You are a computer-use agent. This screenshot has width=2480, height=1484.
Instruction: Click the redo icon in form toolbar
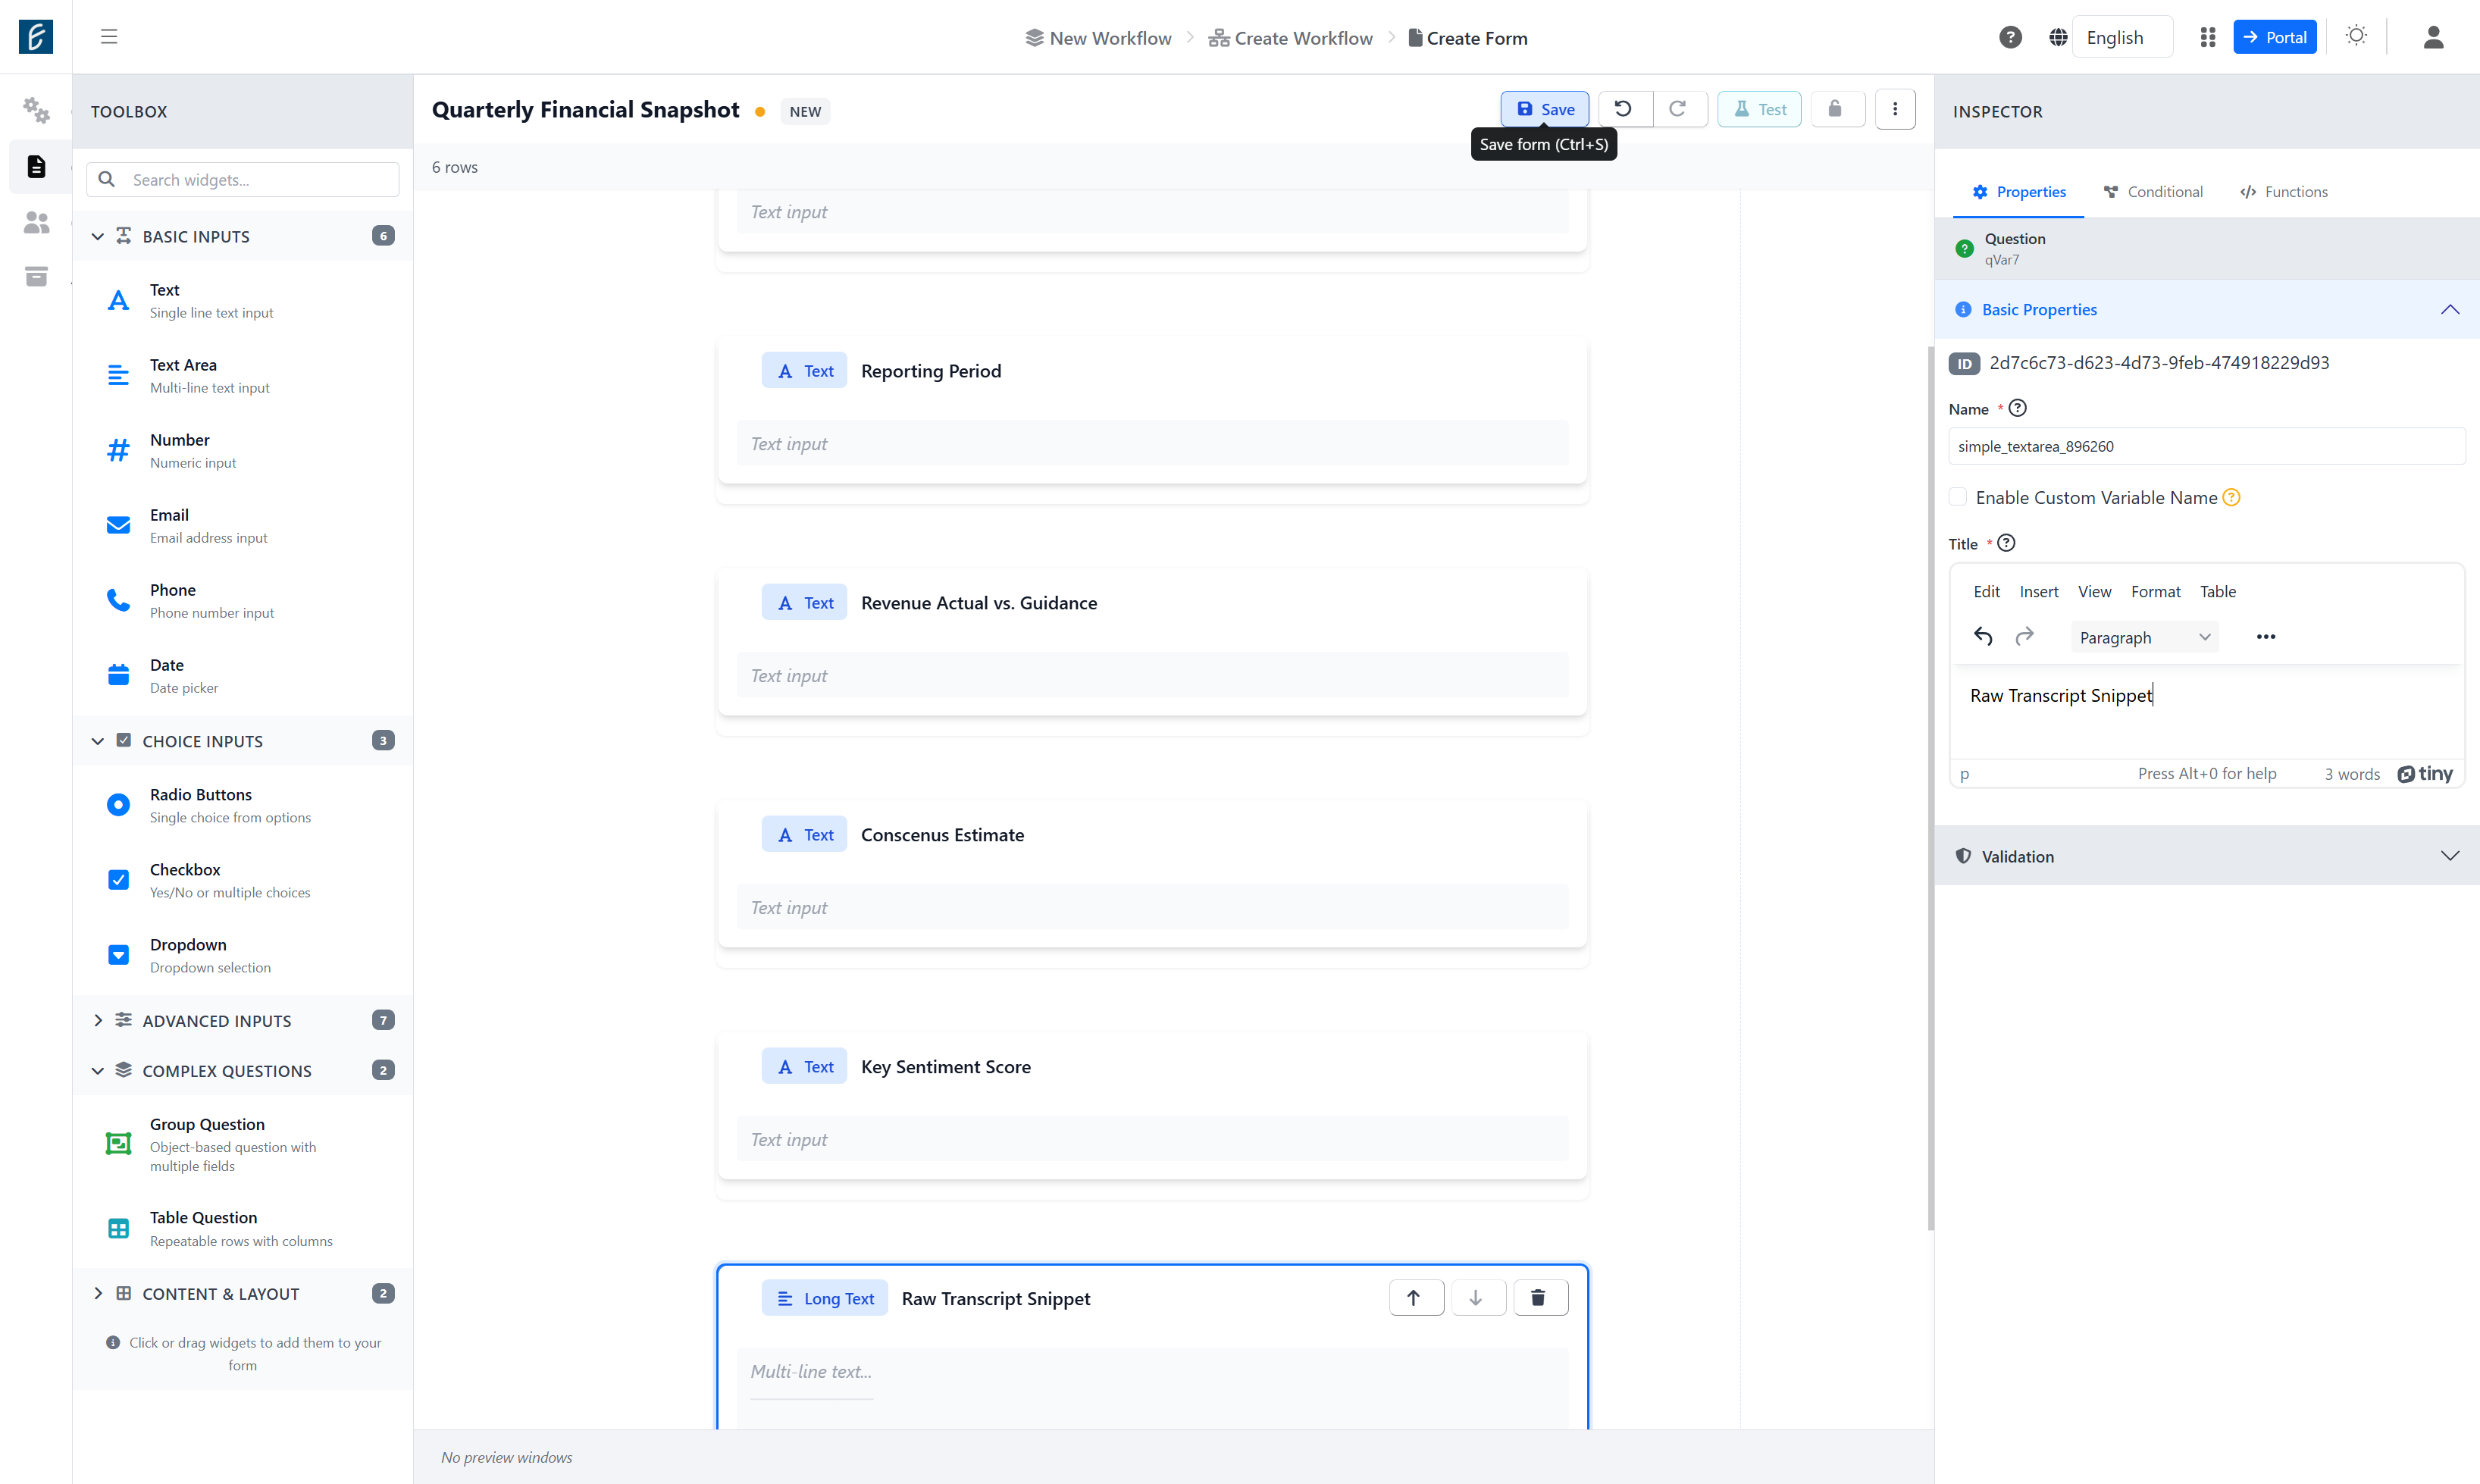(x=1678, y=109)
